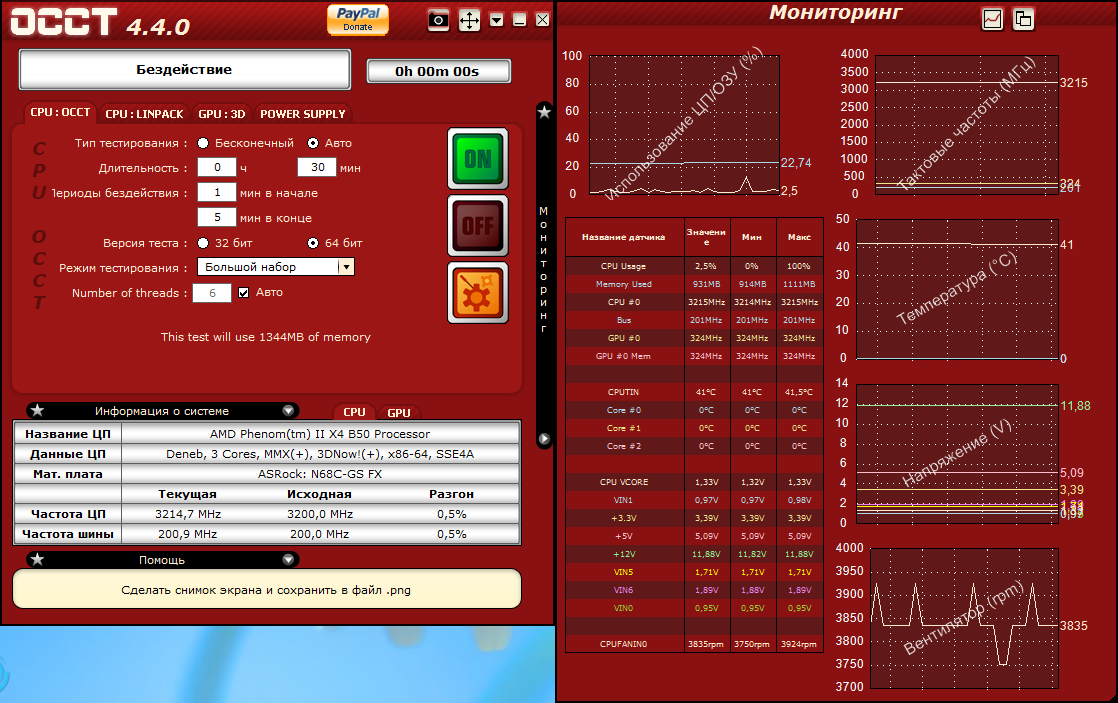Click the help text about saving .png
1118x703 pixels.
tap(266, 590)
